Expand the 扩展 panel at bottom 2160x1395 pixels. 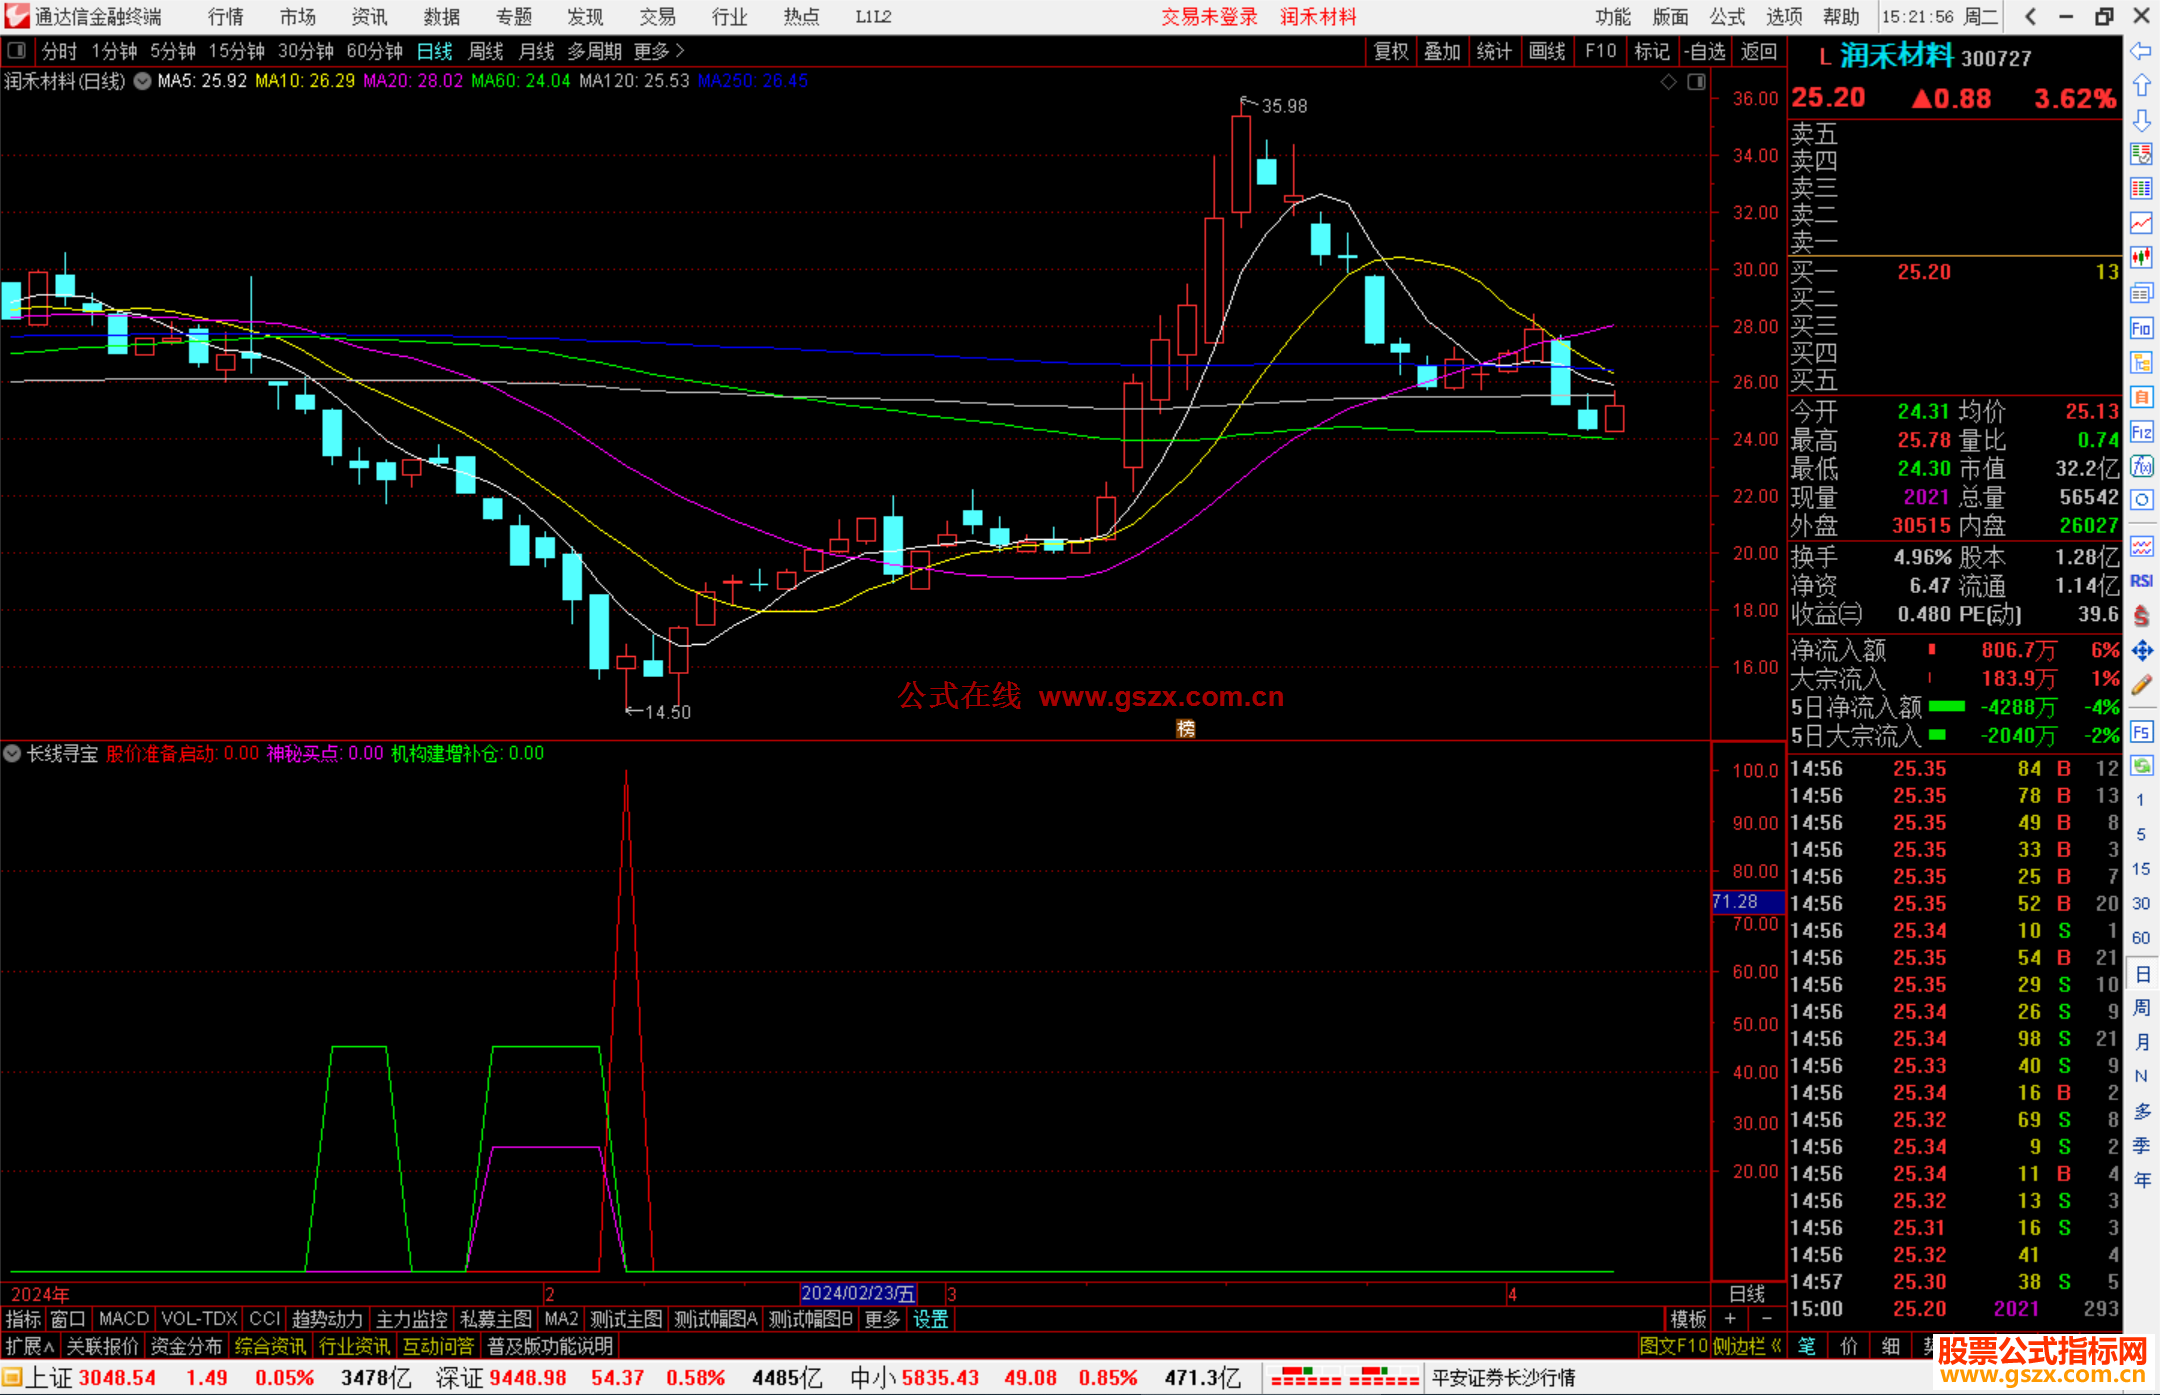pyautogui.click(x=30, y=1346)
